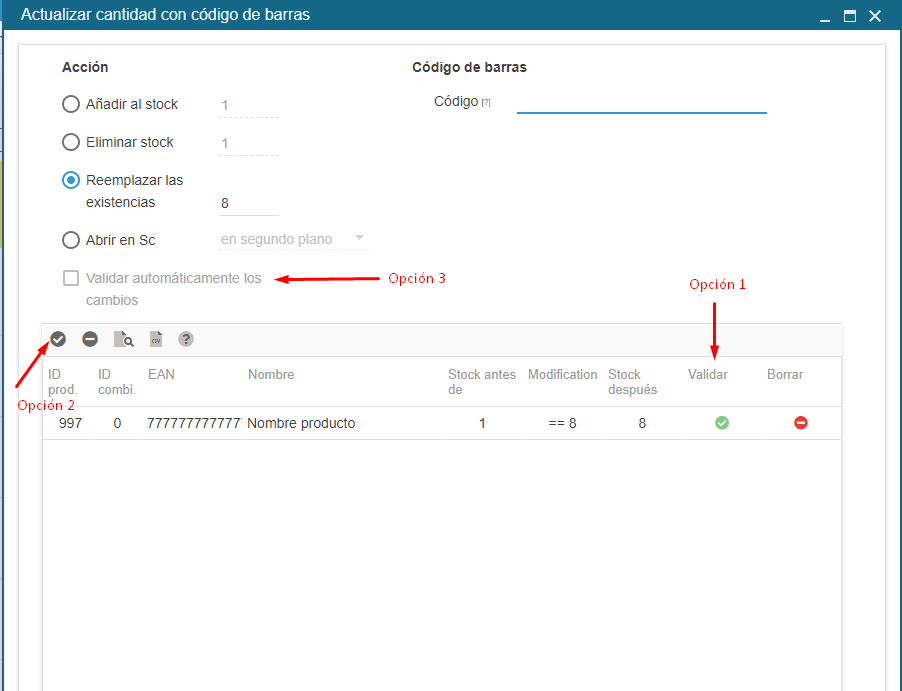
Task: Validate product 997 with the green check icon
Action: pos(721,423)
